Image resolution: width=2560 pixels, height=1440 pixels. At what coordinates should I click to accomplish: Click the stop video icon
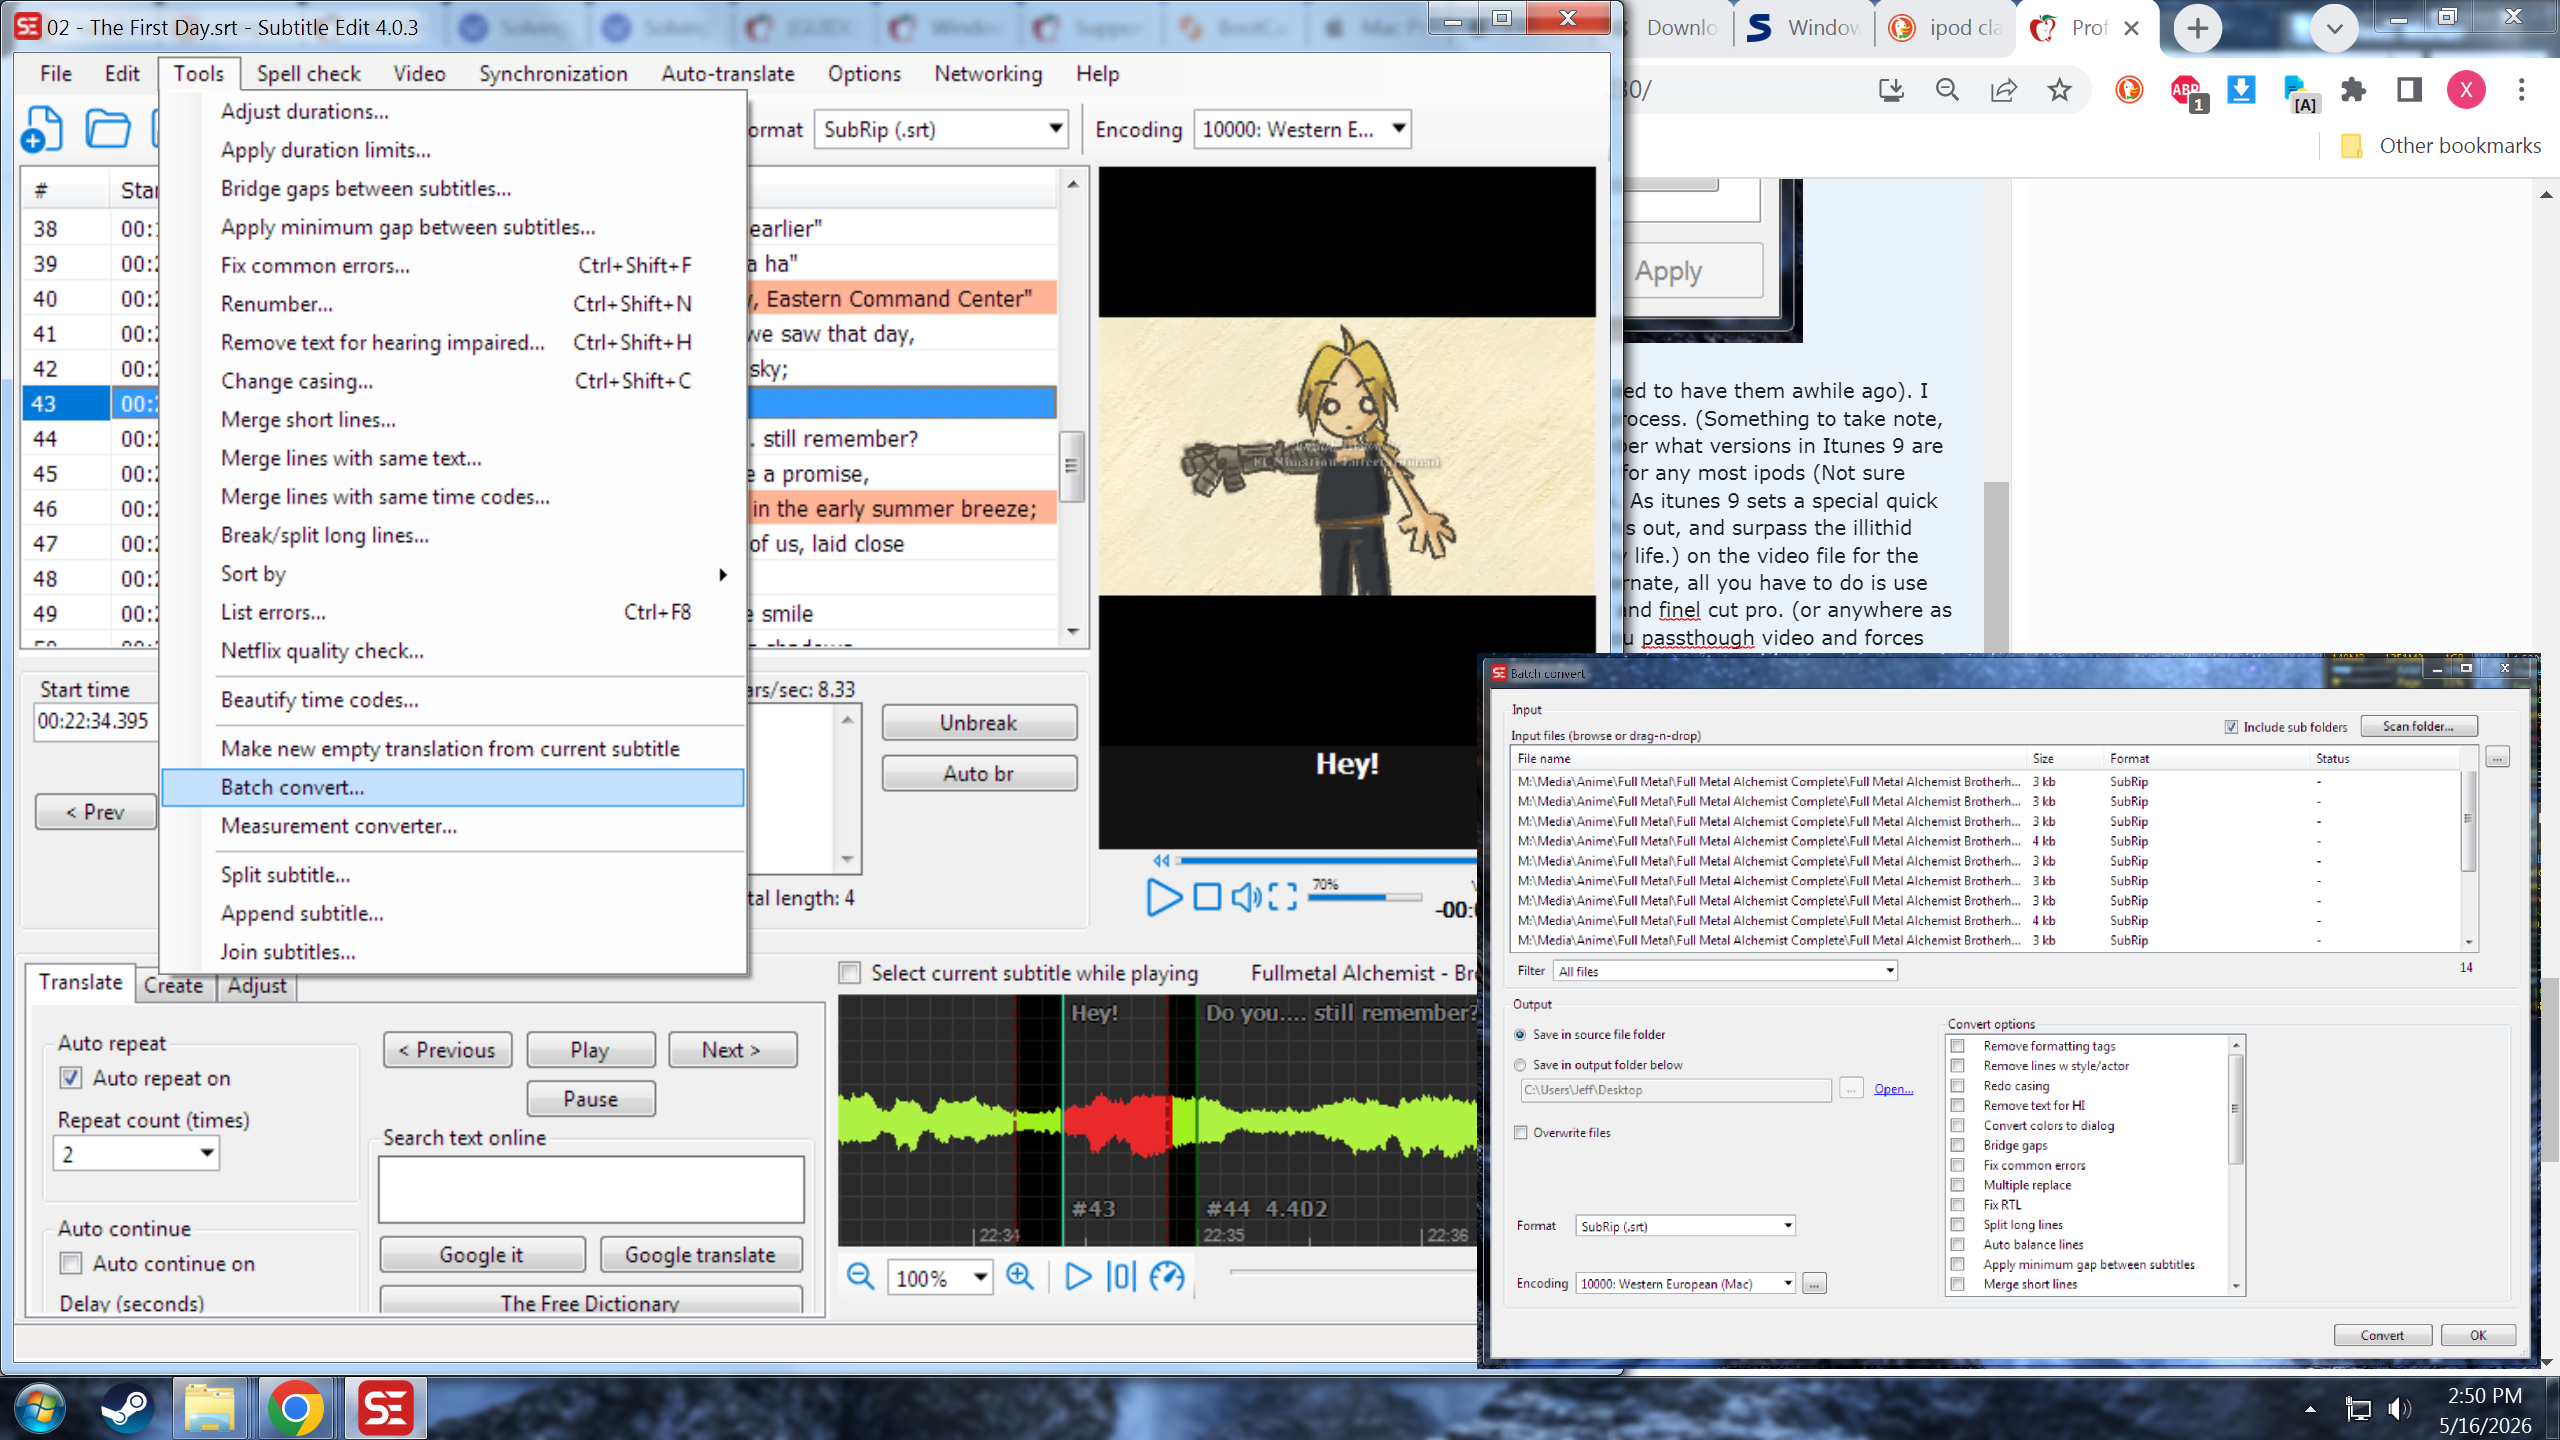1207,897
